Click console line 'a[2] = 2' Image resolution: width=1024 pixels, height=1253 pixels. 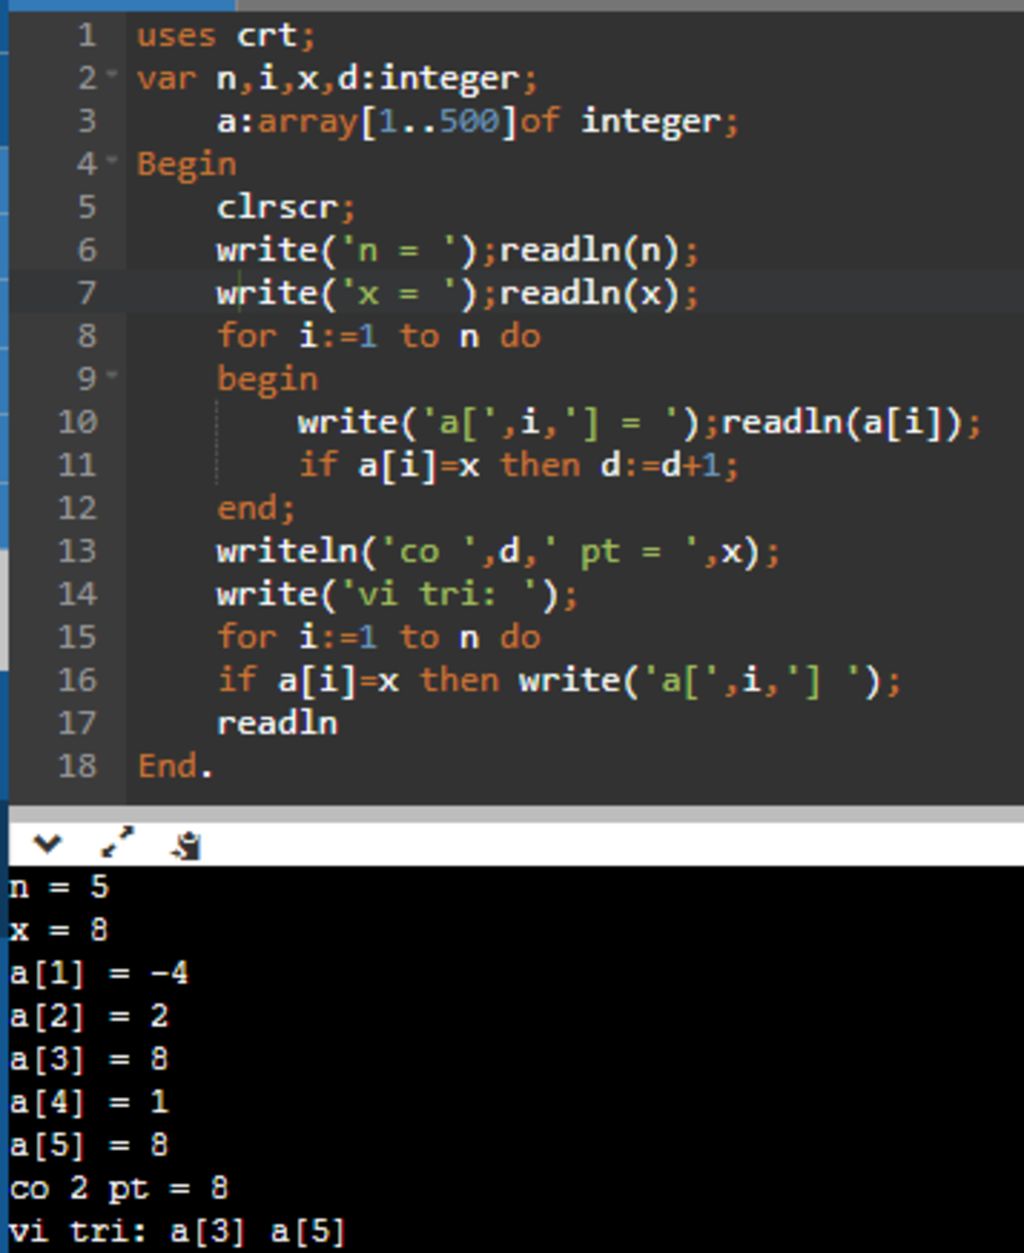pos(89,1016)
